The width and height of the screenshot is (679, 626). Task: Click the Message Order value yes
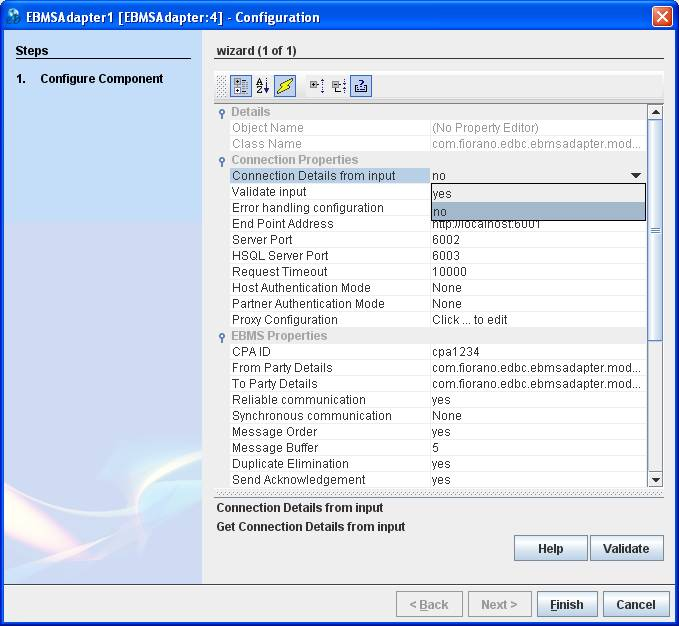tap(538, 432)
